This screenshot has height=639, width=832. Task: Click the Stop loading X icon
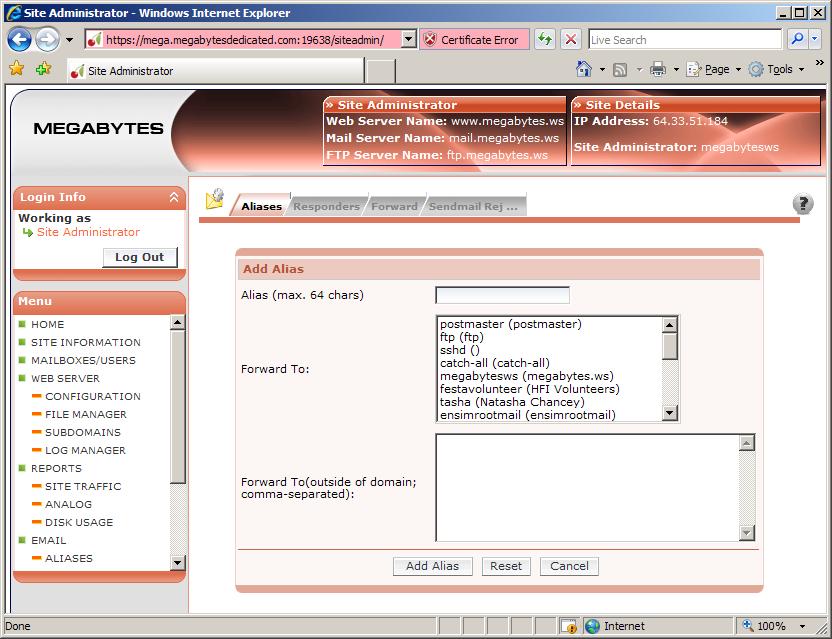pyautogui.click(x=571, y=40)
